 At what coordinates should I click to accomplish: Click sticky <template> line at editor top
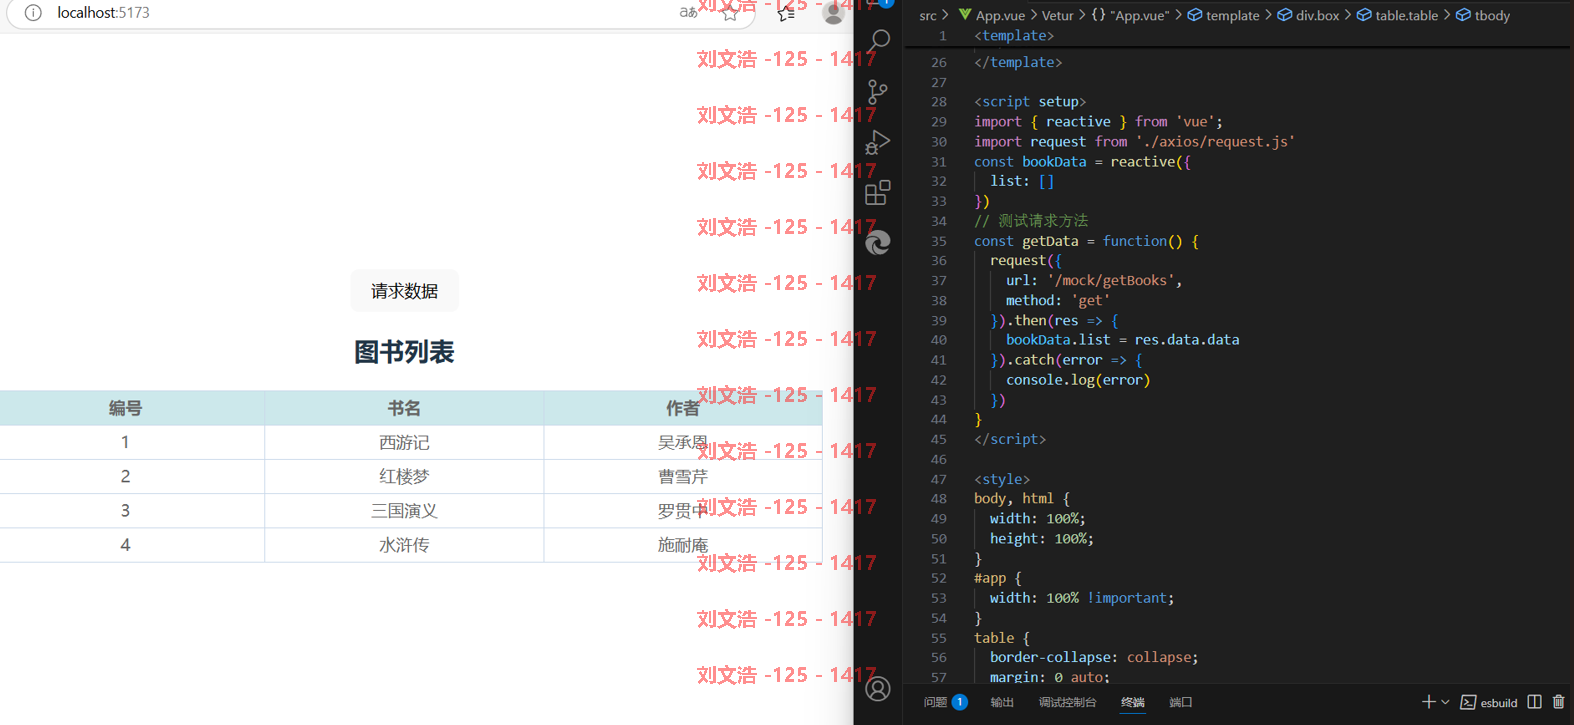tap(1014, 36)
